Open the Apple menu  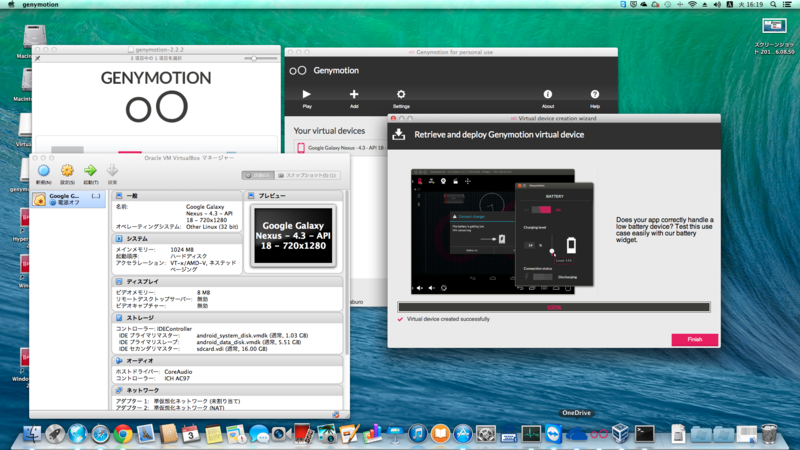point(11,4)
